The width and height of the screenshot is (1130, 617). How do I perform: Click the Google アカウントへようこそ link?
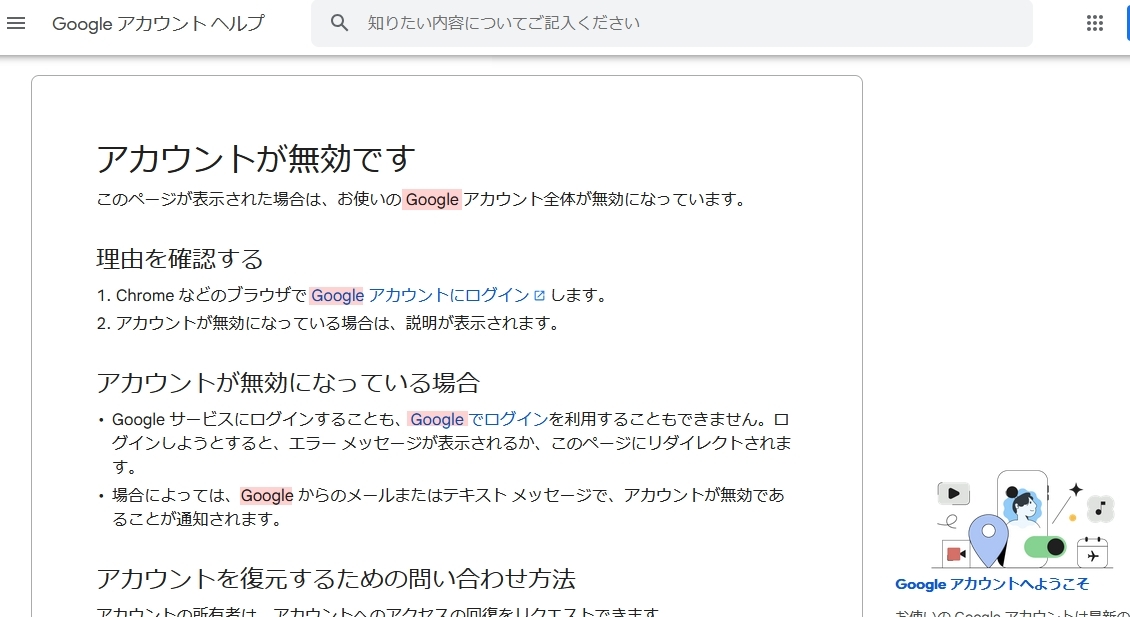pos(992,584)
